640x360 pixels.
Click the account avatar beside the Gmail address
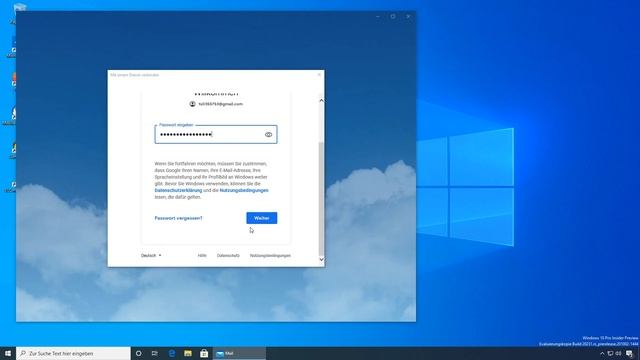pos(192,104)
